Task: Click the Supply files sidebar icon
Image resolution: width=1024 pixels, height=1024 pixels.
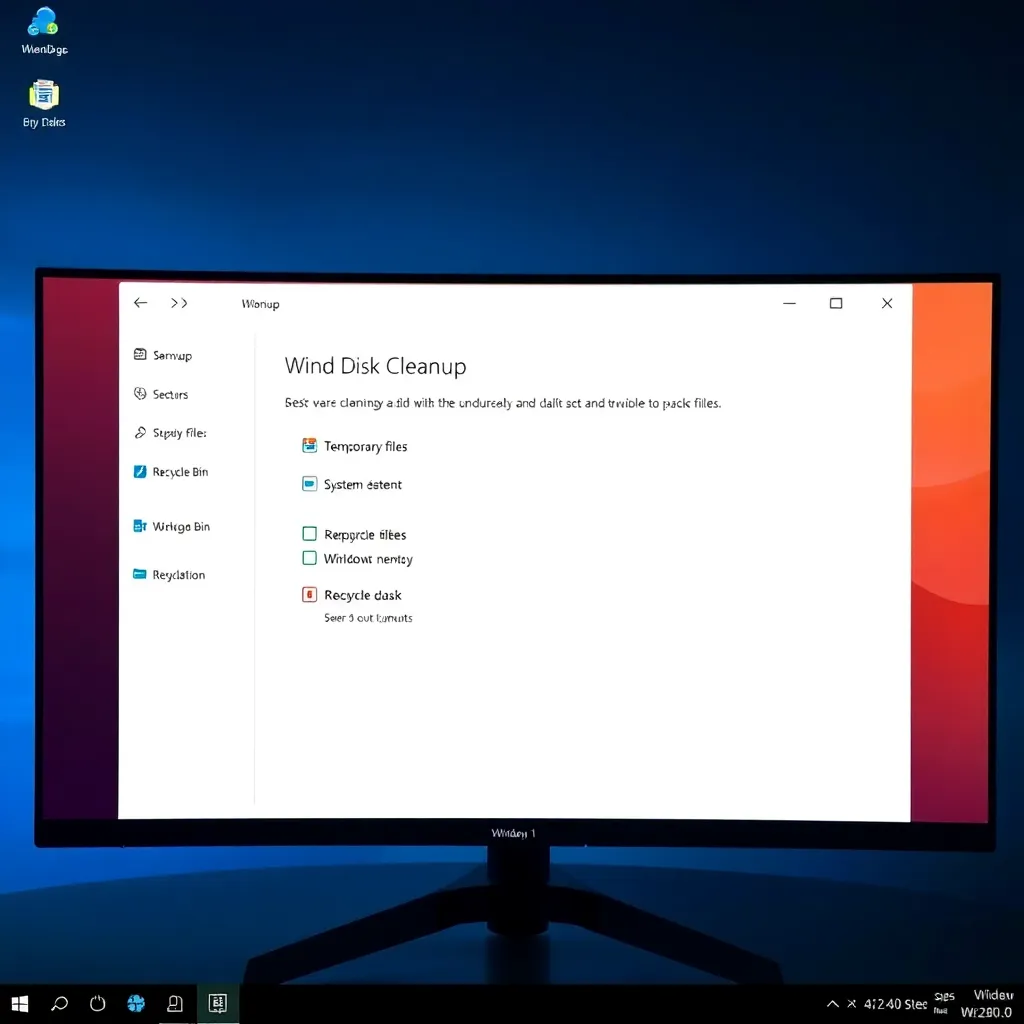Action: tap(141, 433)
